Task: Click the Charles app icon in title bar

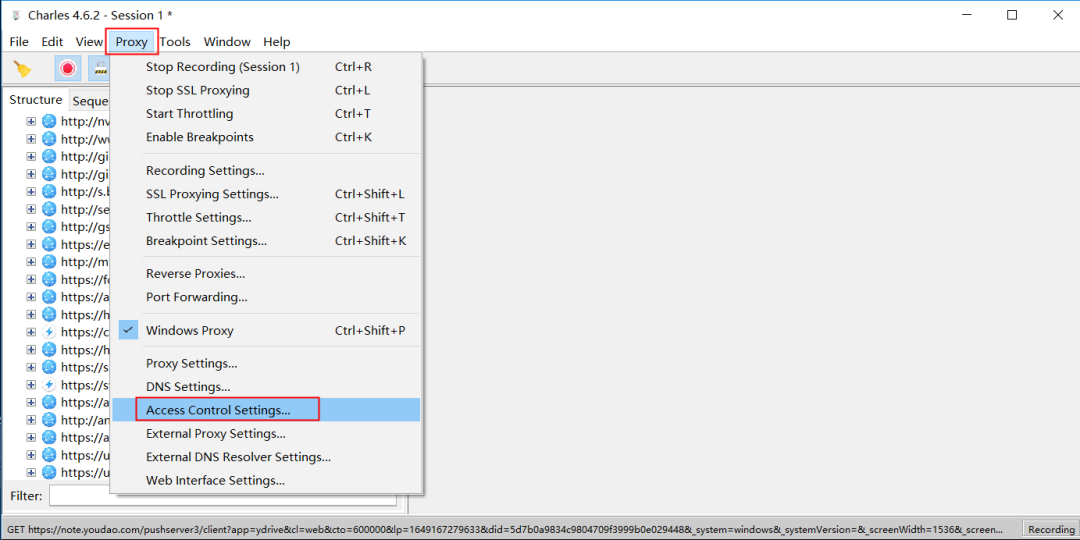Action: [x=16, y=15]
